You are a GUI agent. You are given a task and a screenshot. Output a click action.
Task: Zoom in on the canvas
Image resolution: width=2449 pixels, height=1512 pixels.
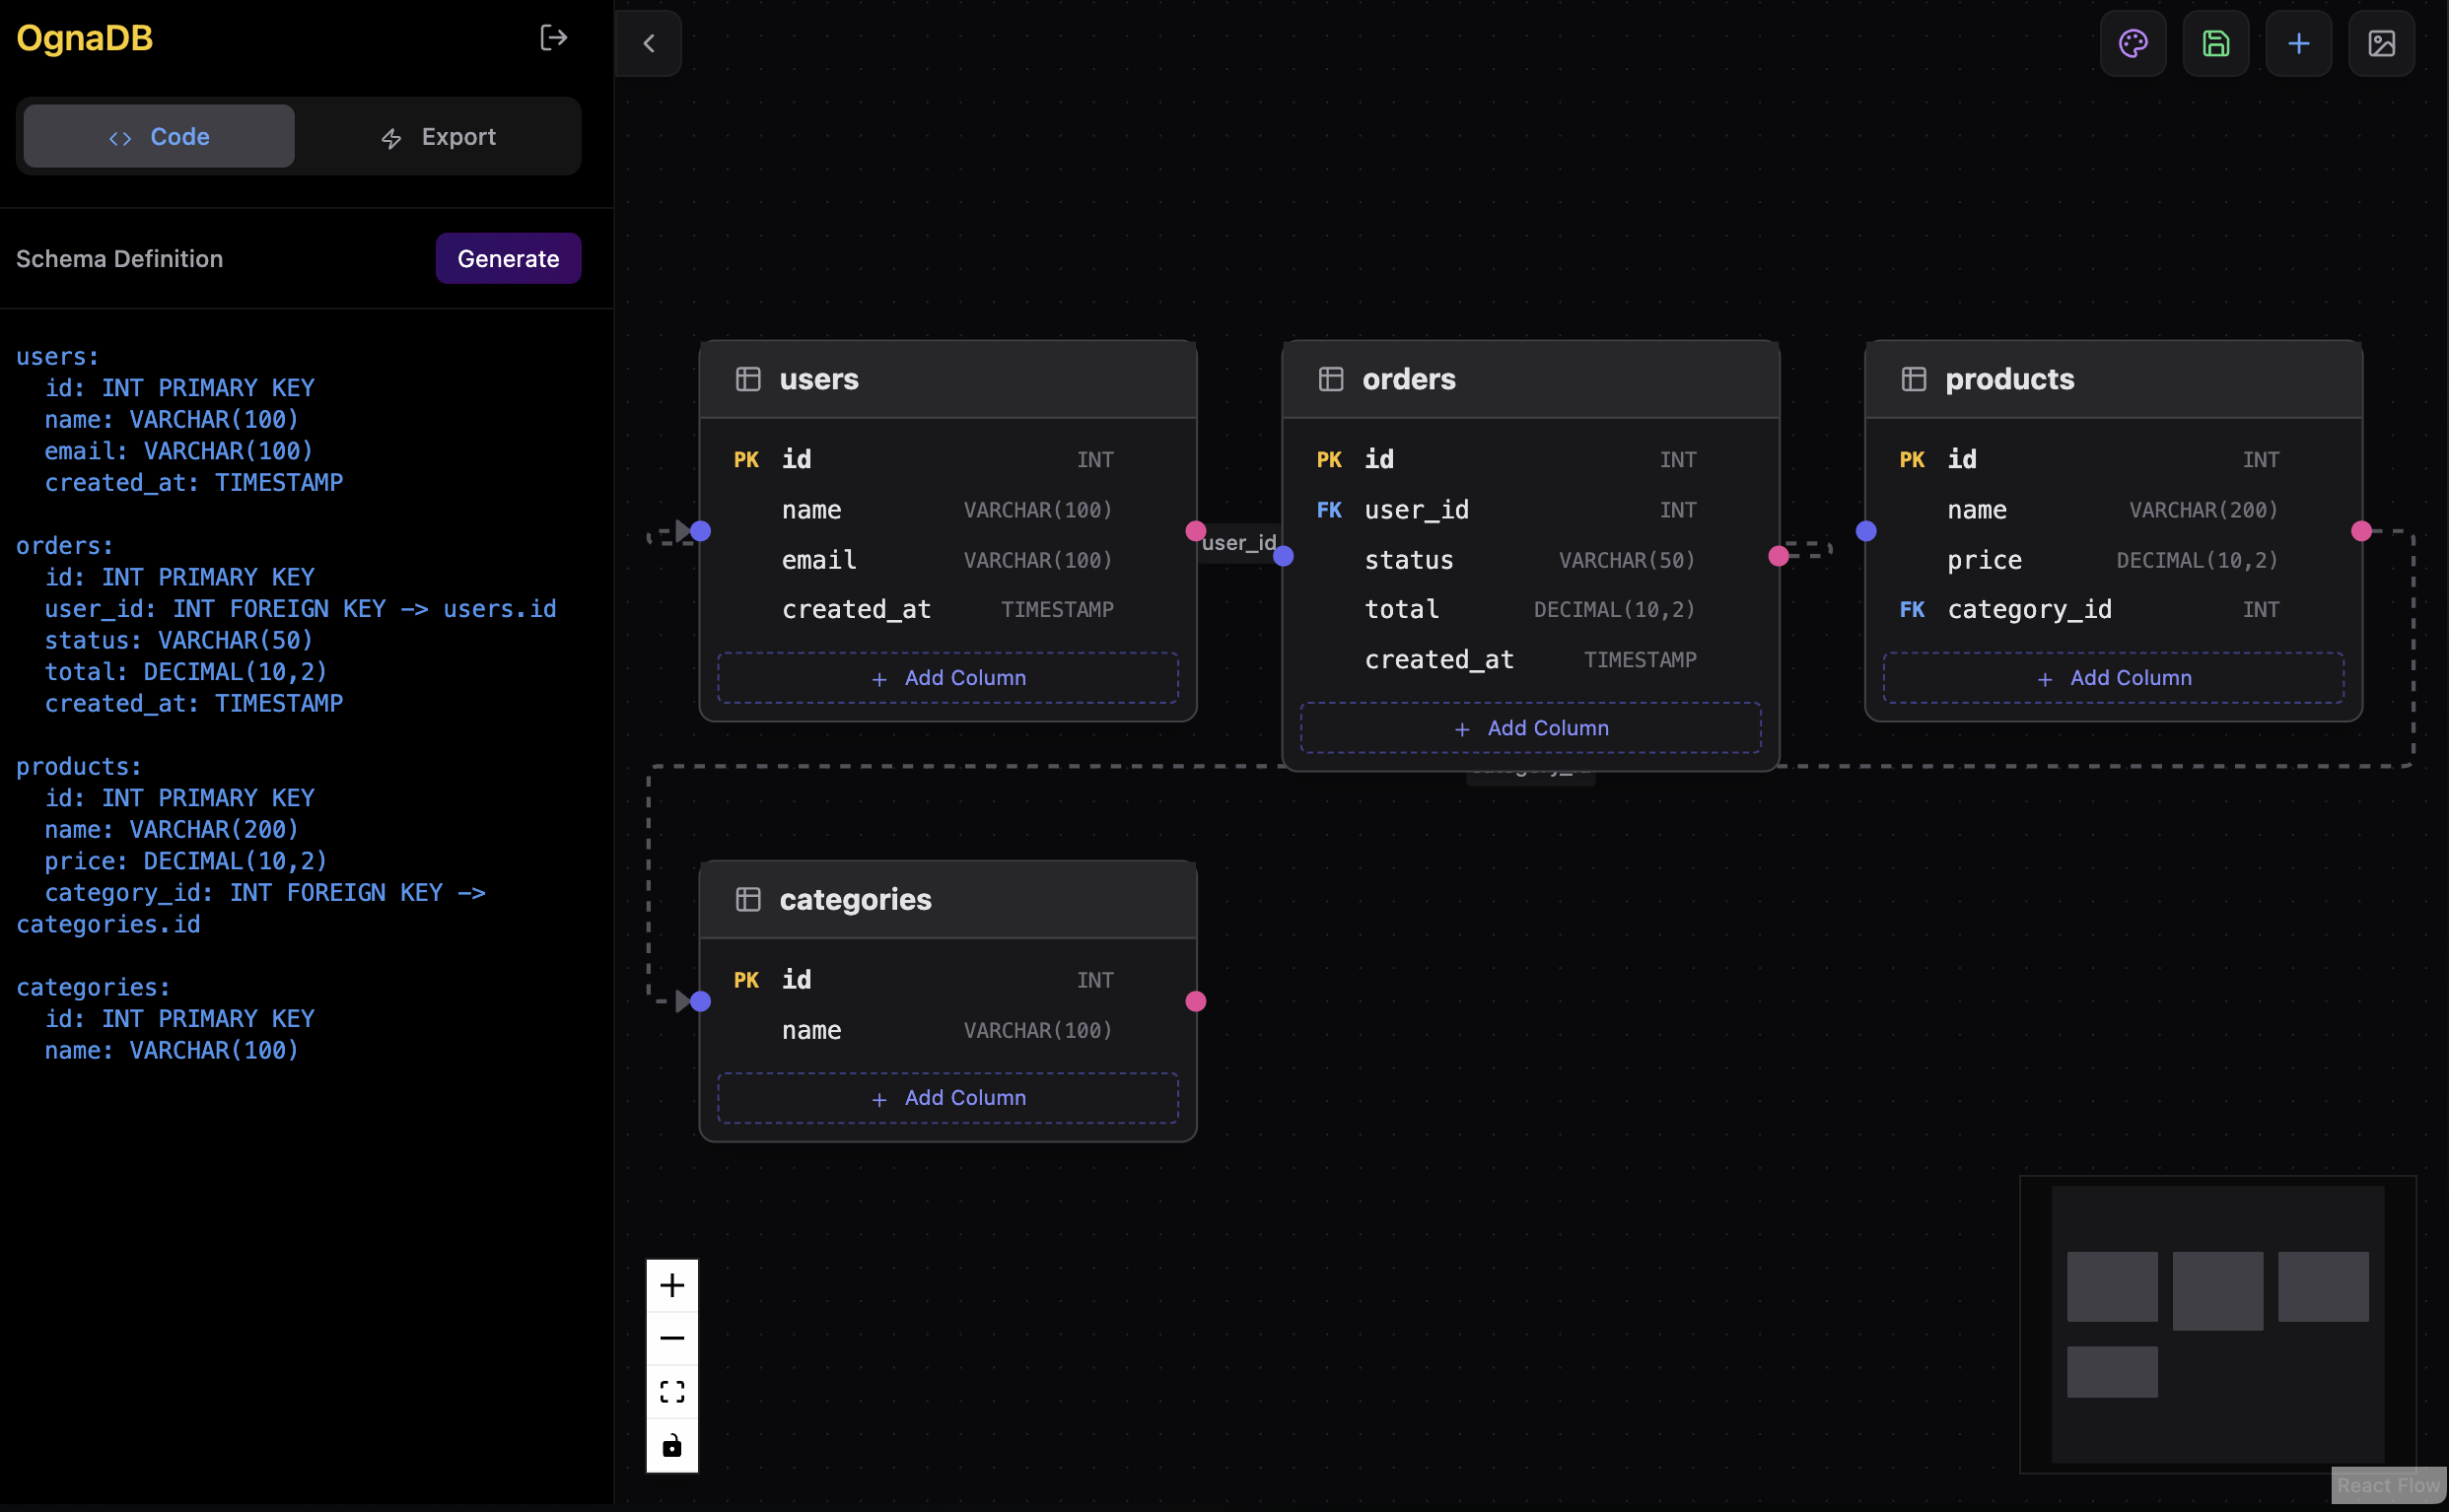pyautogui.click(x=672, y=1285)
